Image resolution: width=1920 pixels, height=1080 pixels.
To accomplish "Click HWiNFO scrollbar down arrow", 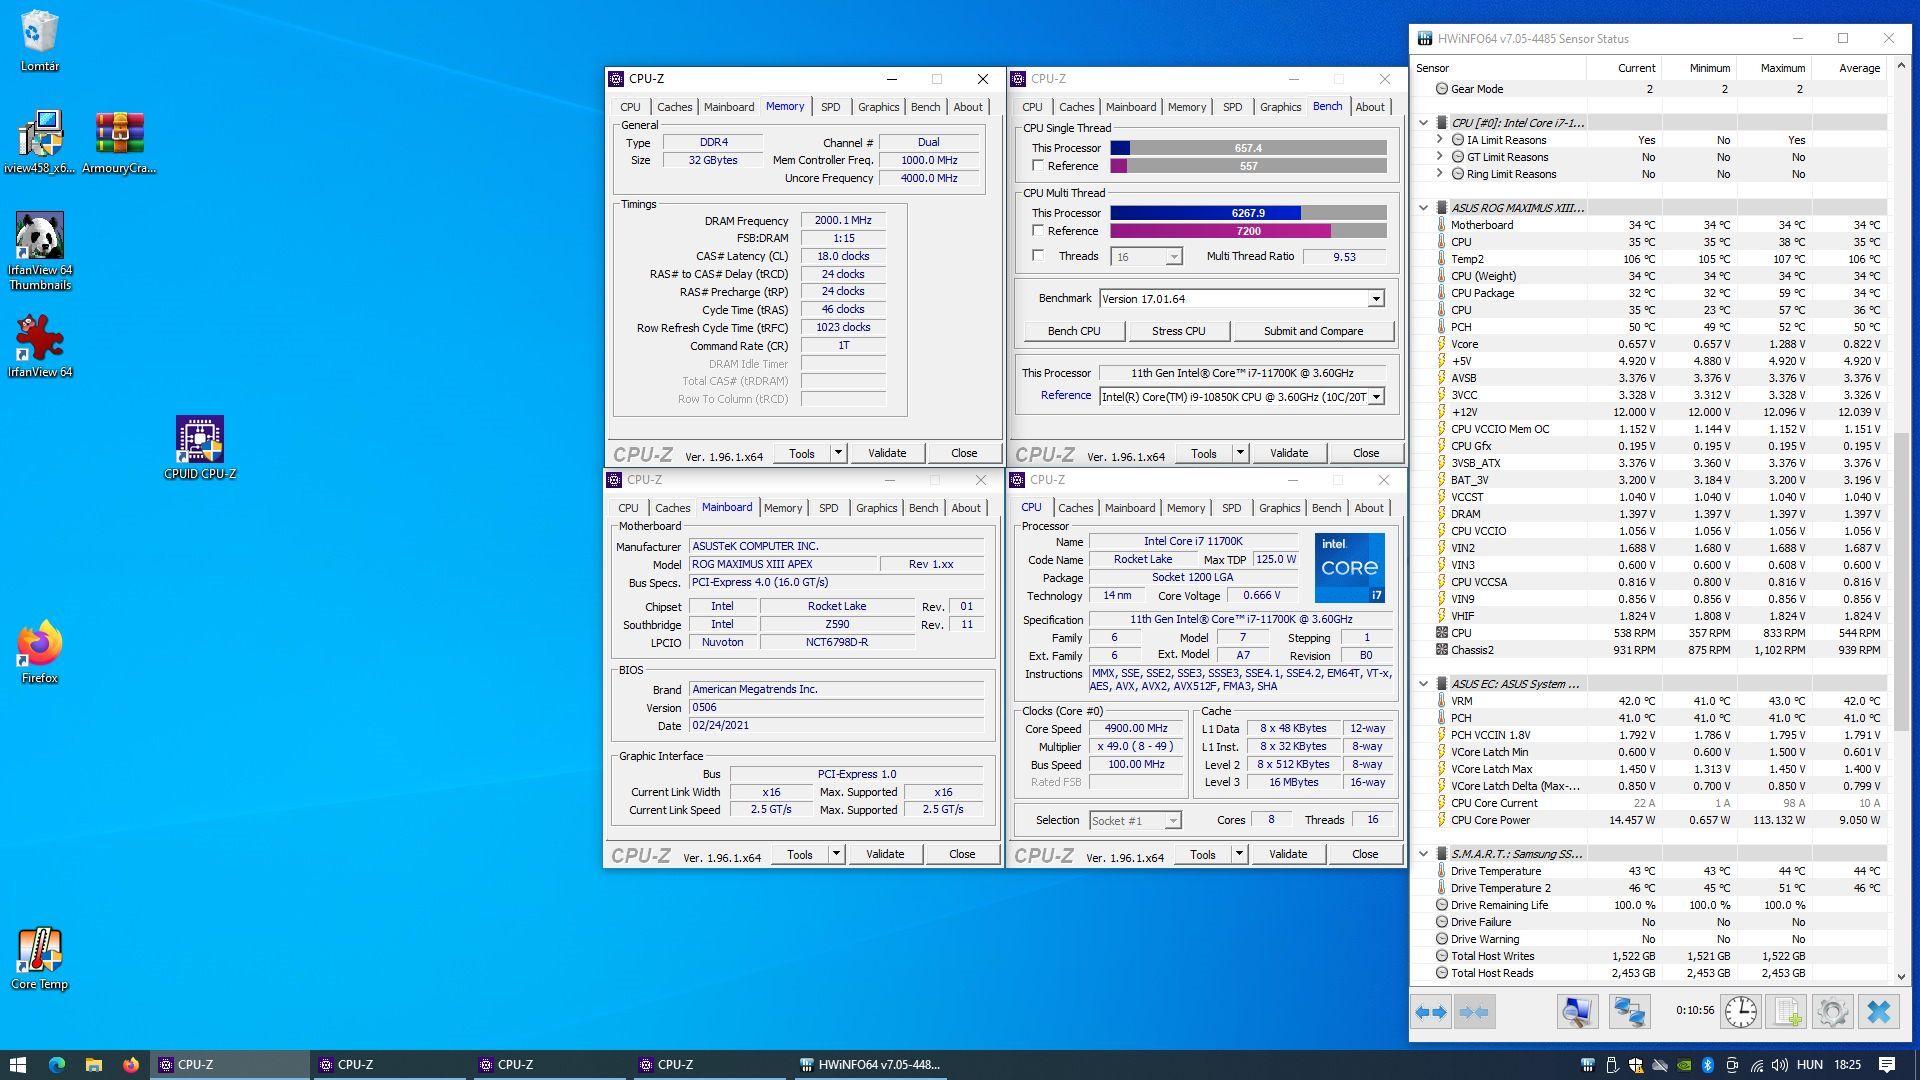I will click(x=1901, y=977).
